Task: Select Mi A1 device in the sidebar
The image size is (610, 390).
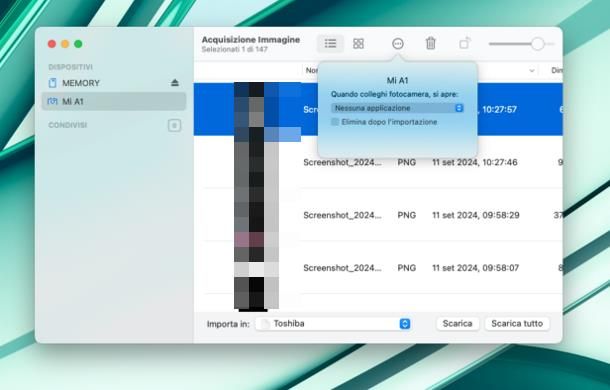Action: [114, 102]
